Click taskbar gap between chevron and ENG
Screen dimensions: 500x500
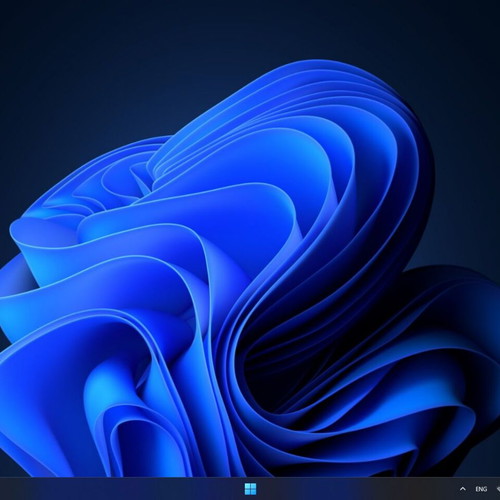[x=471, y=489]
